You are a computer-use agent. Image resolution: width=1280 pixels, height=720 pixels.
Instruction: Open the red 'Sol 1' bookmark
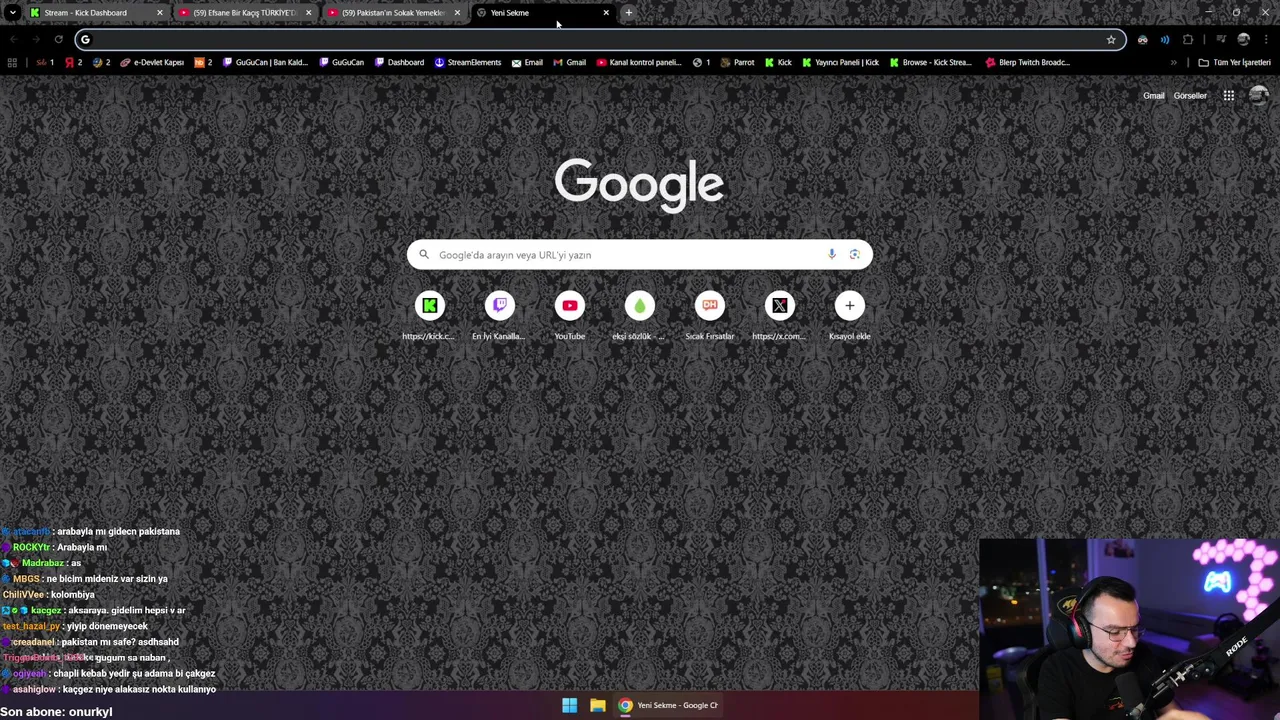45,62
